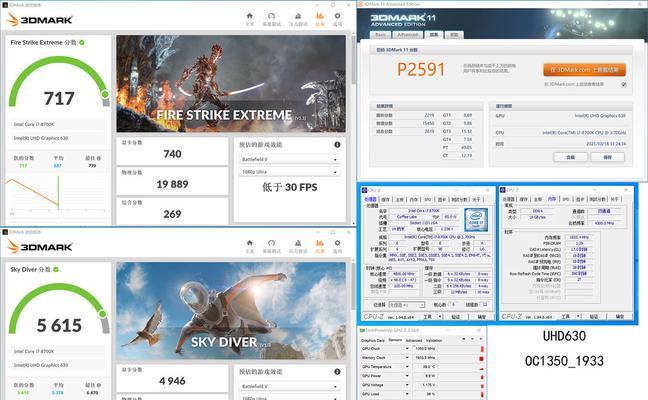Click the right button below the 3DMark 11 run details
648x400 pixels.
(608, 157)
